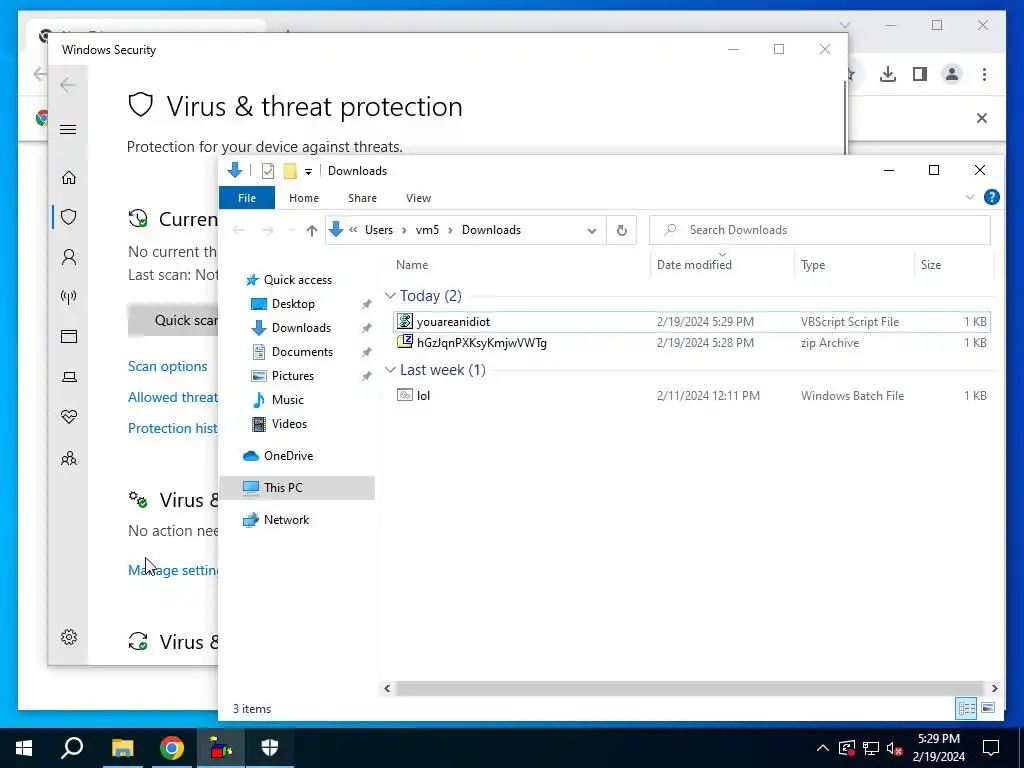Select Desktop in navigation pane

pyautogui.click(x=293, y=304)
